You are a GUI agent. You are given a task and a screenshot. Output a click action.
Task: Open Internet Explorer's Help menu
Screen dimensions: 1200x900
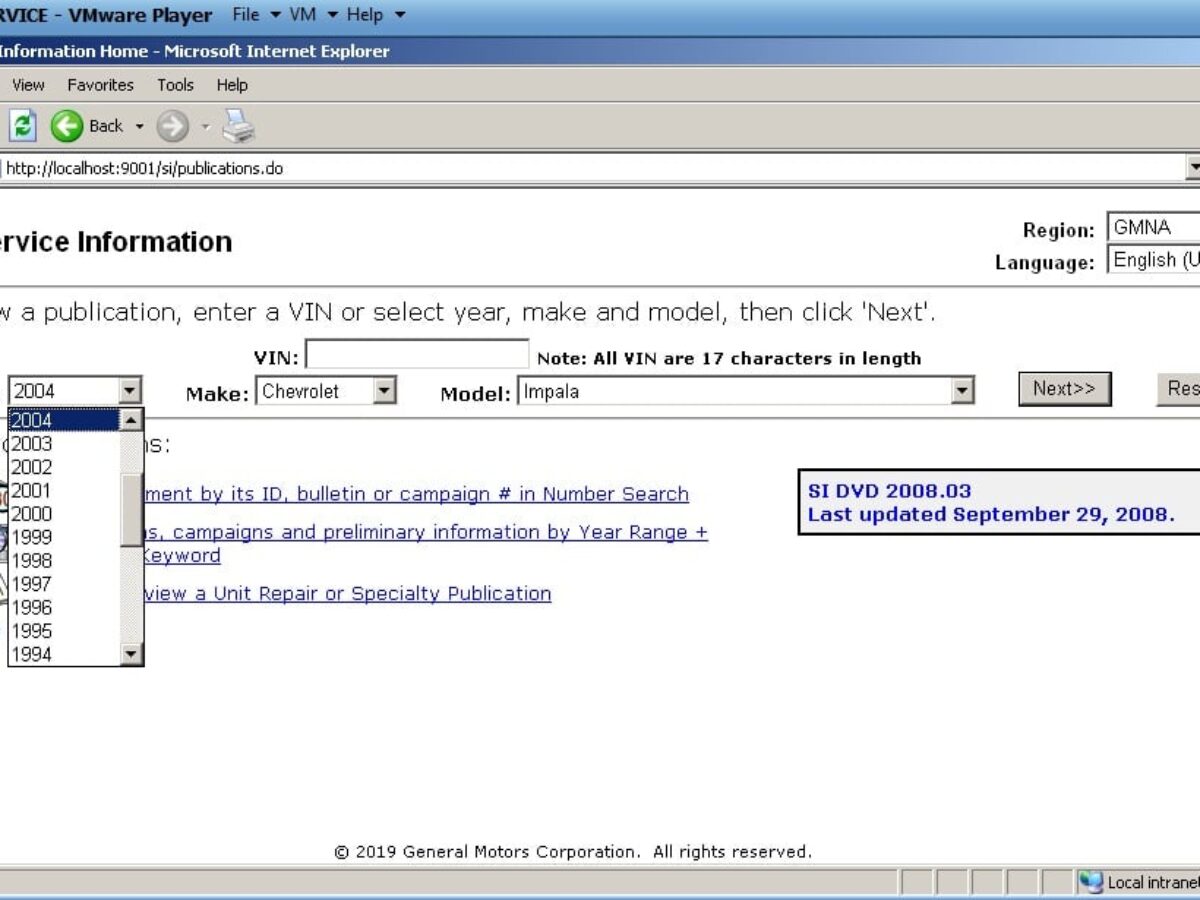232,85
